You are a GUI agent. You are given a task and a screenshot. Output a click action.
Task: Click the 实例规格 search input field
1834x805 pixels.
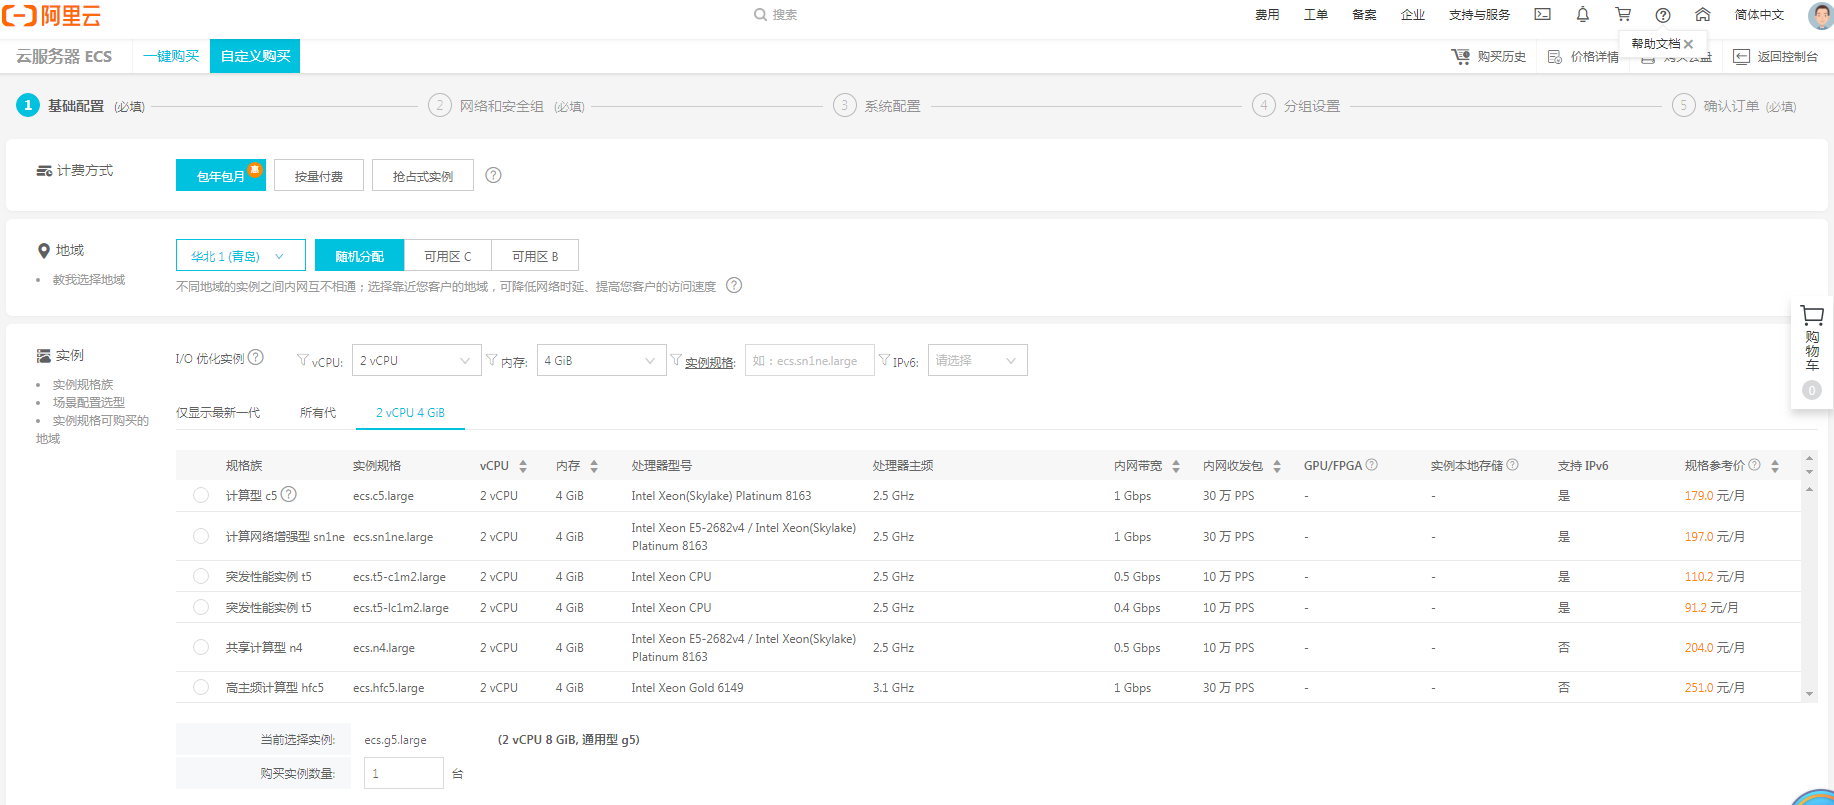(809, 361)
